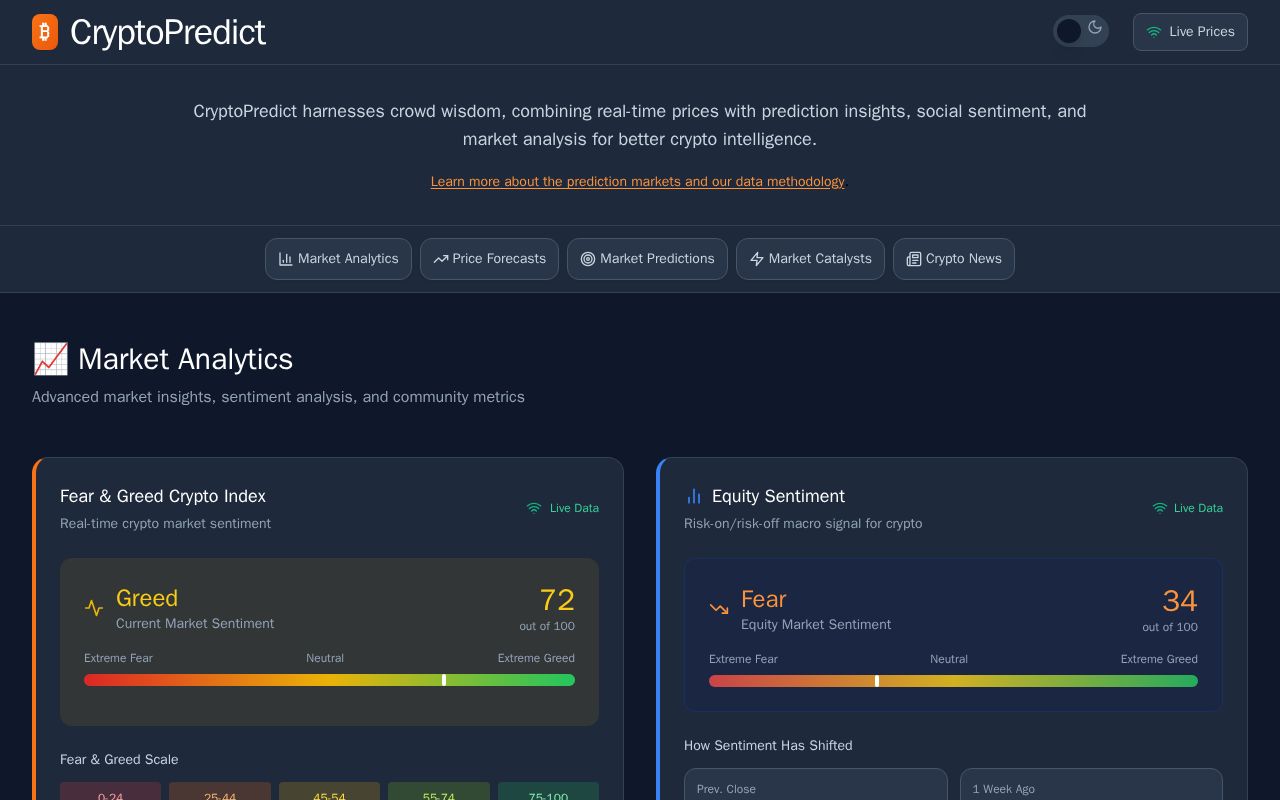Click the chart emoji beside Market Analytics heading

point(50,359)
